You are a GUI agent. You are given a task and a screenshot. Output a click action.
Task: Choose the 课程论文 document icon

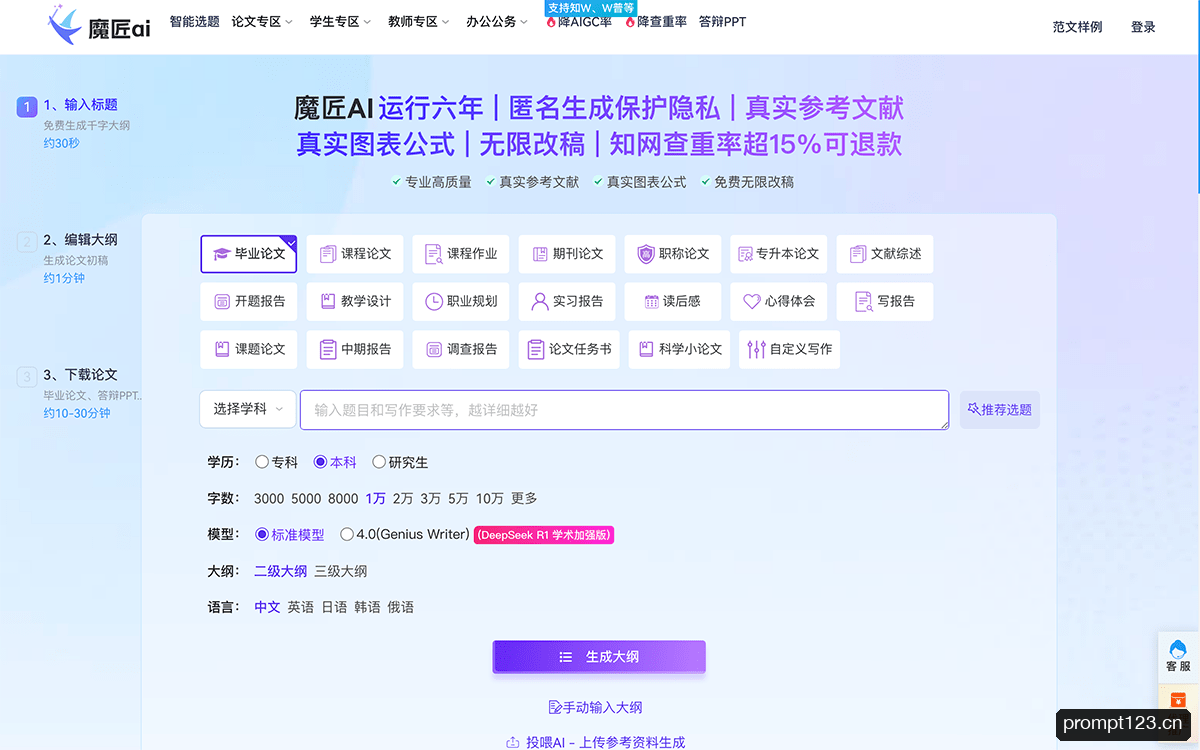(327, 254)
